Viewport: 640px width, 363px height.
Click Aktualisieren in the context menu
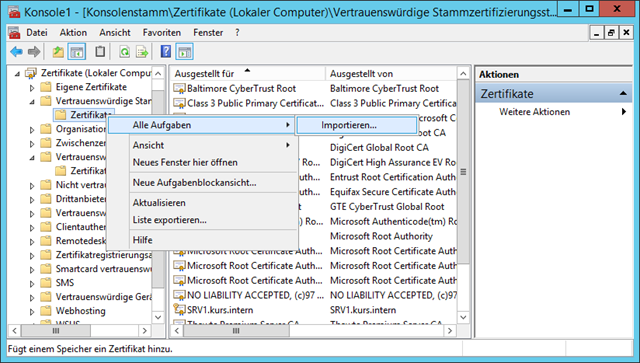(x=202, y=203)
